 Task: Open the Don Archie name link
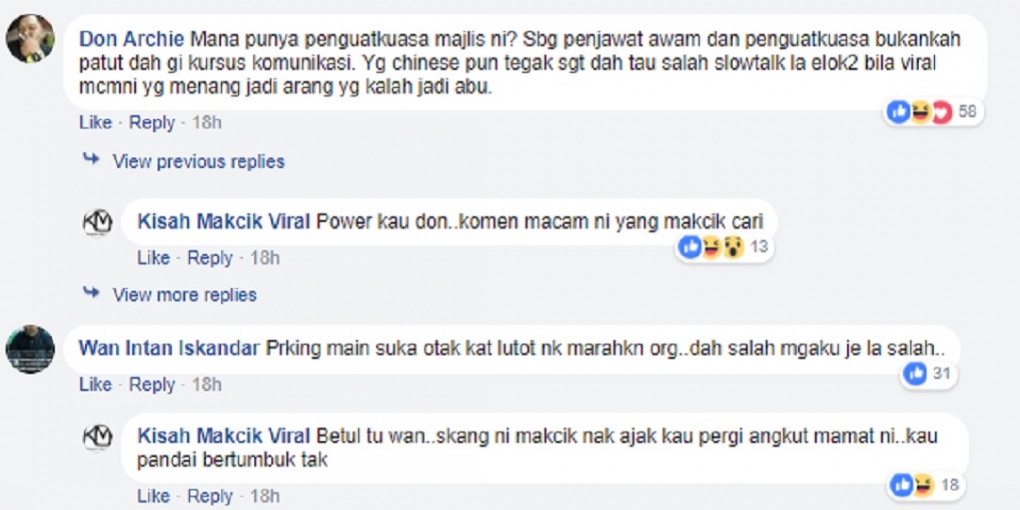point(133,39)
